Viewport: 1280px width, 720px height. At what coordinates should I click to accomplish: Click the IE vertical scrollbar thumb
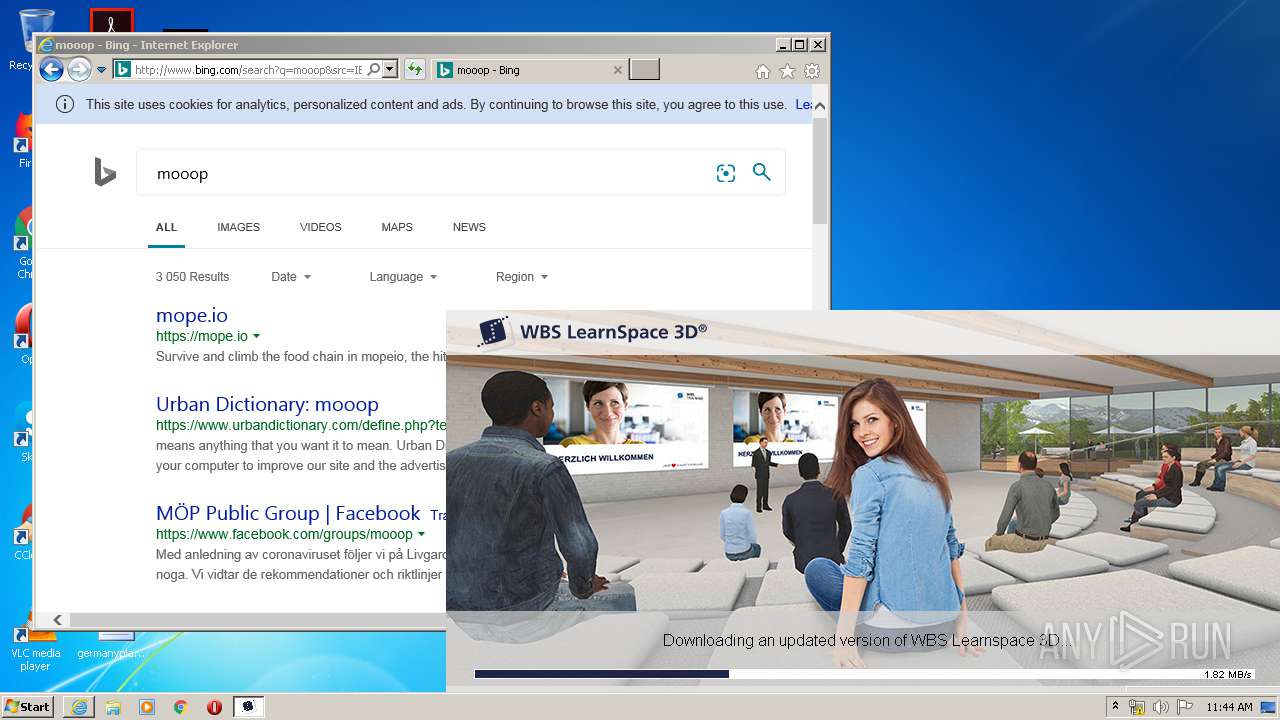(820, 170)
